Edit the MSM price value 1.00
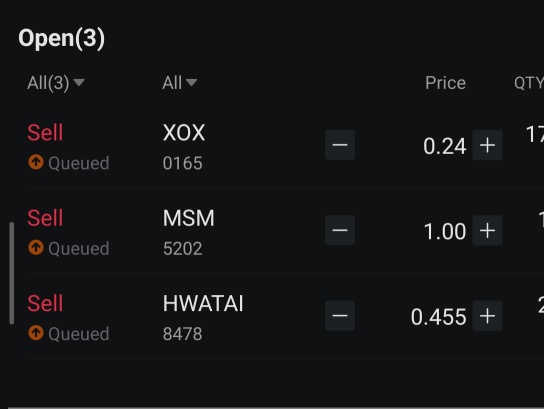 (x=445, y=231)
